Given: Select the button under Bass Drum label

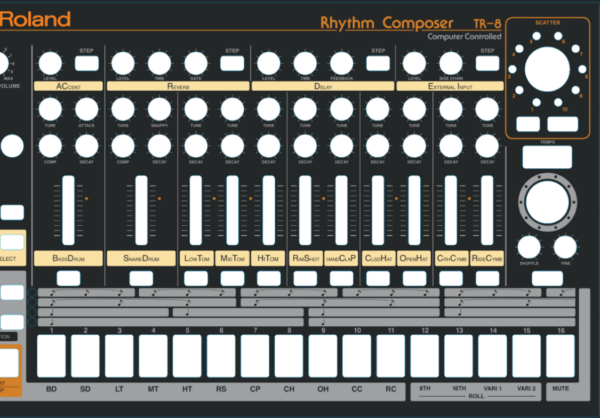Looking at the screenshot, I should (x=68, y=278).
